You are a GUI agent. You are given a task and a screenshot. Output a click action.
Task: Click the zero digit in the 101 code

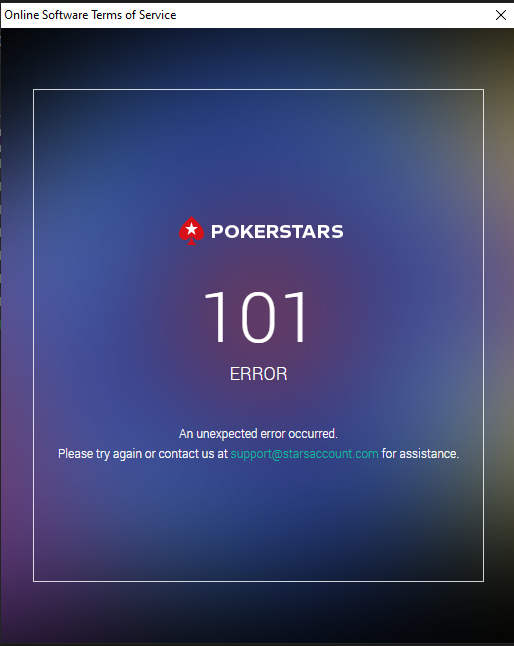257,316
